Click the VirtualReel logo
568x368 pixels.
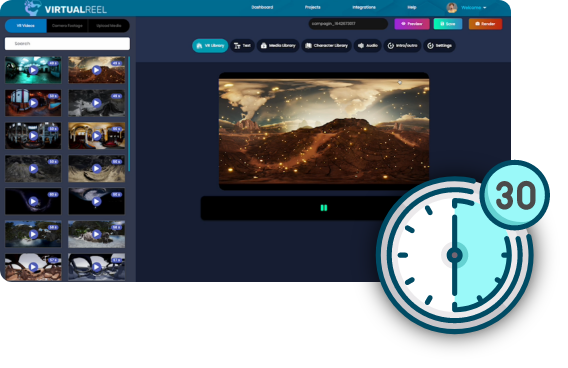point(66,8)
